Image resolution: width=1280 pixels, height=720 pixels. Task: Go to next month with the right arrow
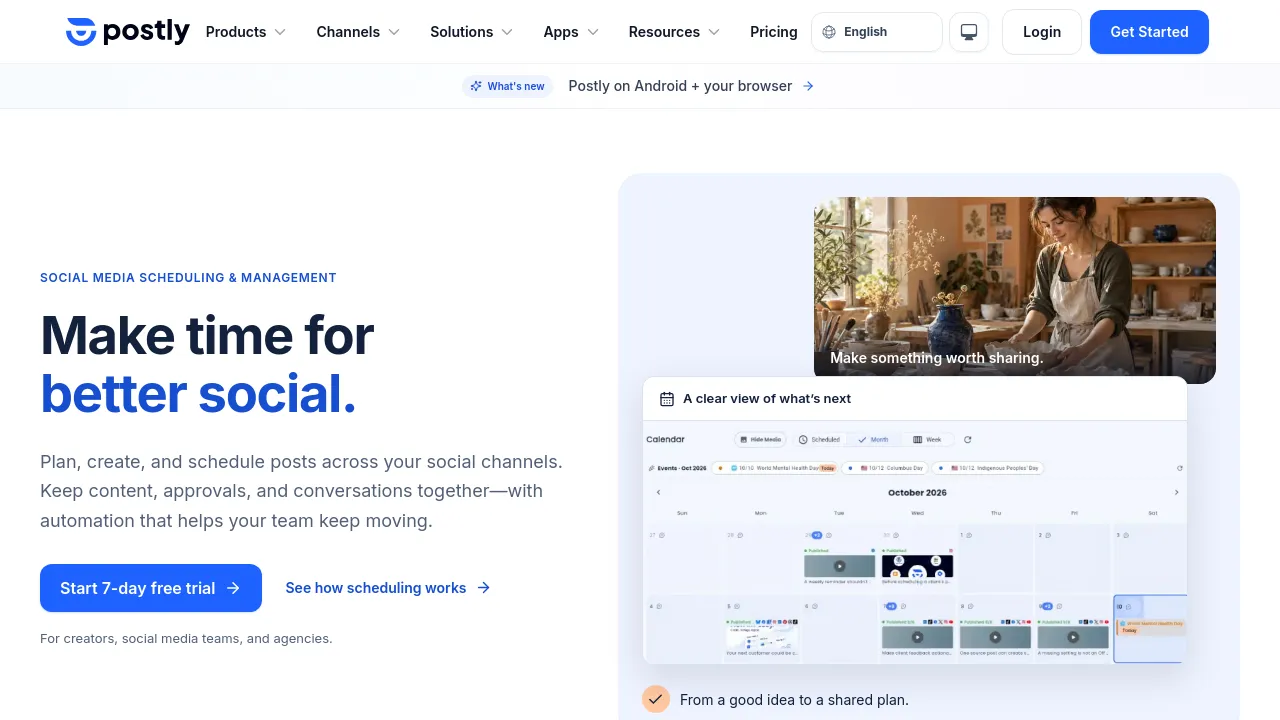coord(1176,493)
